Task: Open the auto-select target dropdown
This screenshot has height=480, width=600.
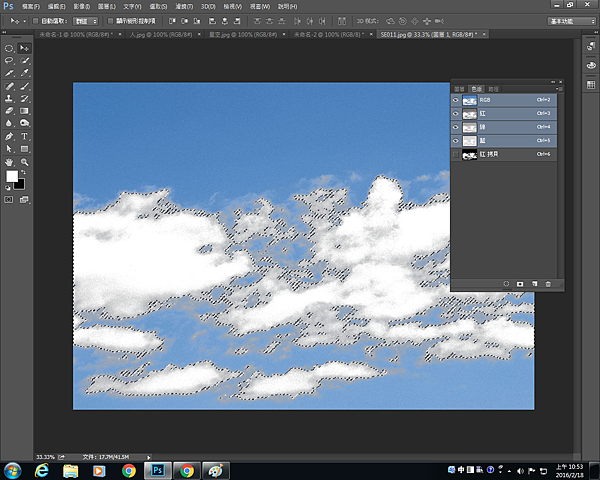Action: click(87, 19)
